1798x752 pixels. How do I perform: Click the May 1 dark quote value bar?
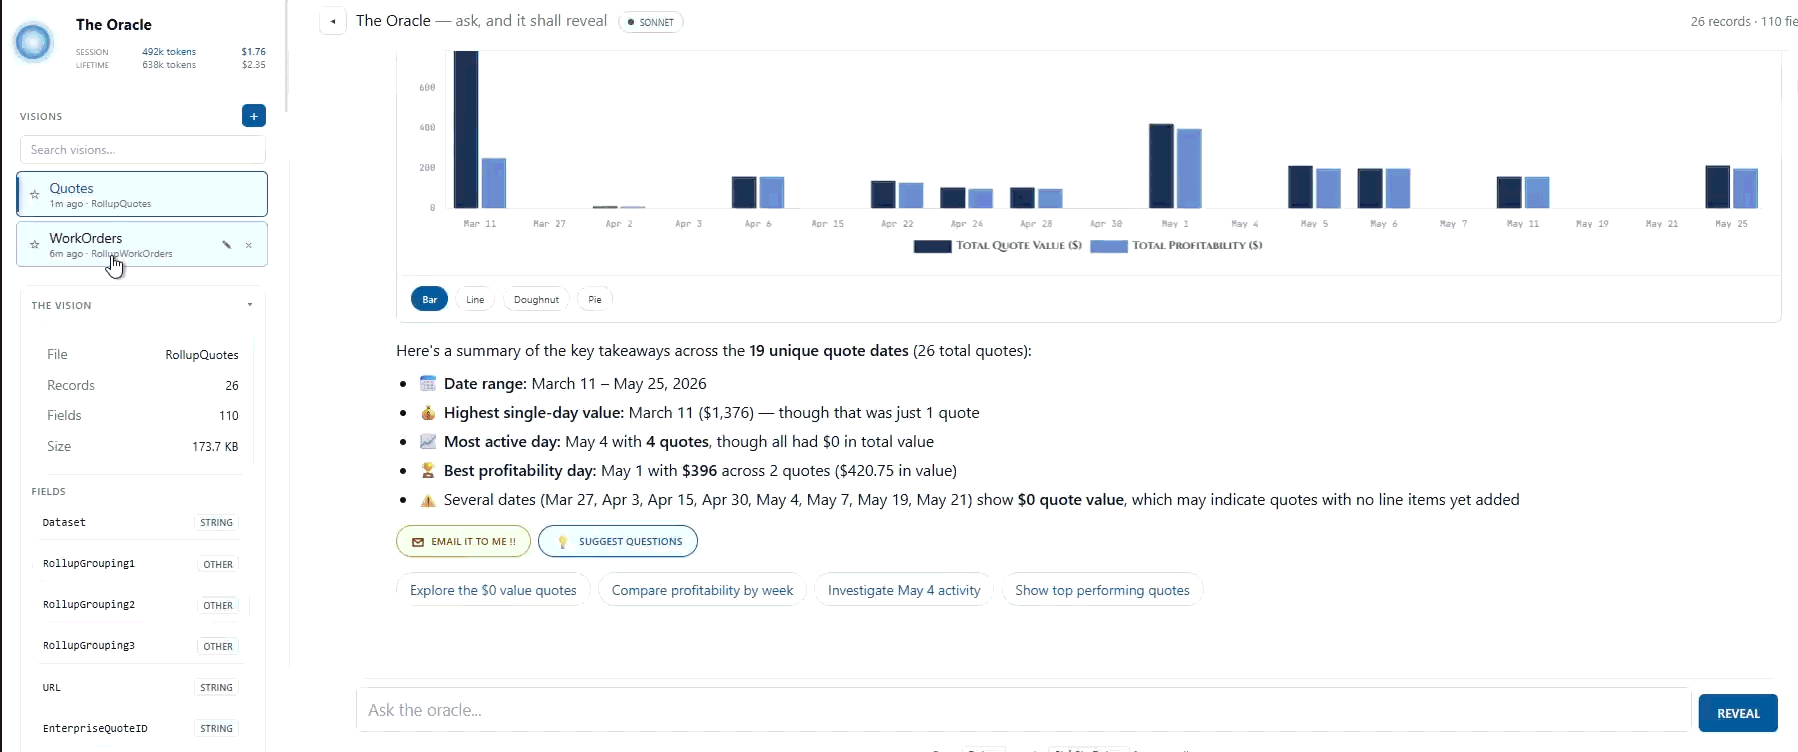tap(1161, 166)
